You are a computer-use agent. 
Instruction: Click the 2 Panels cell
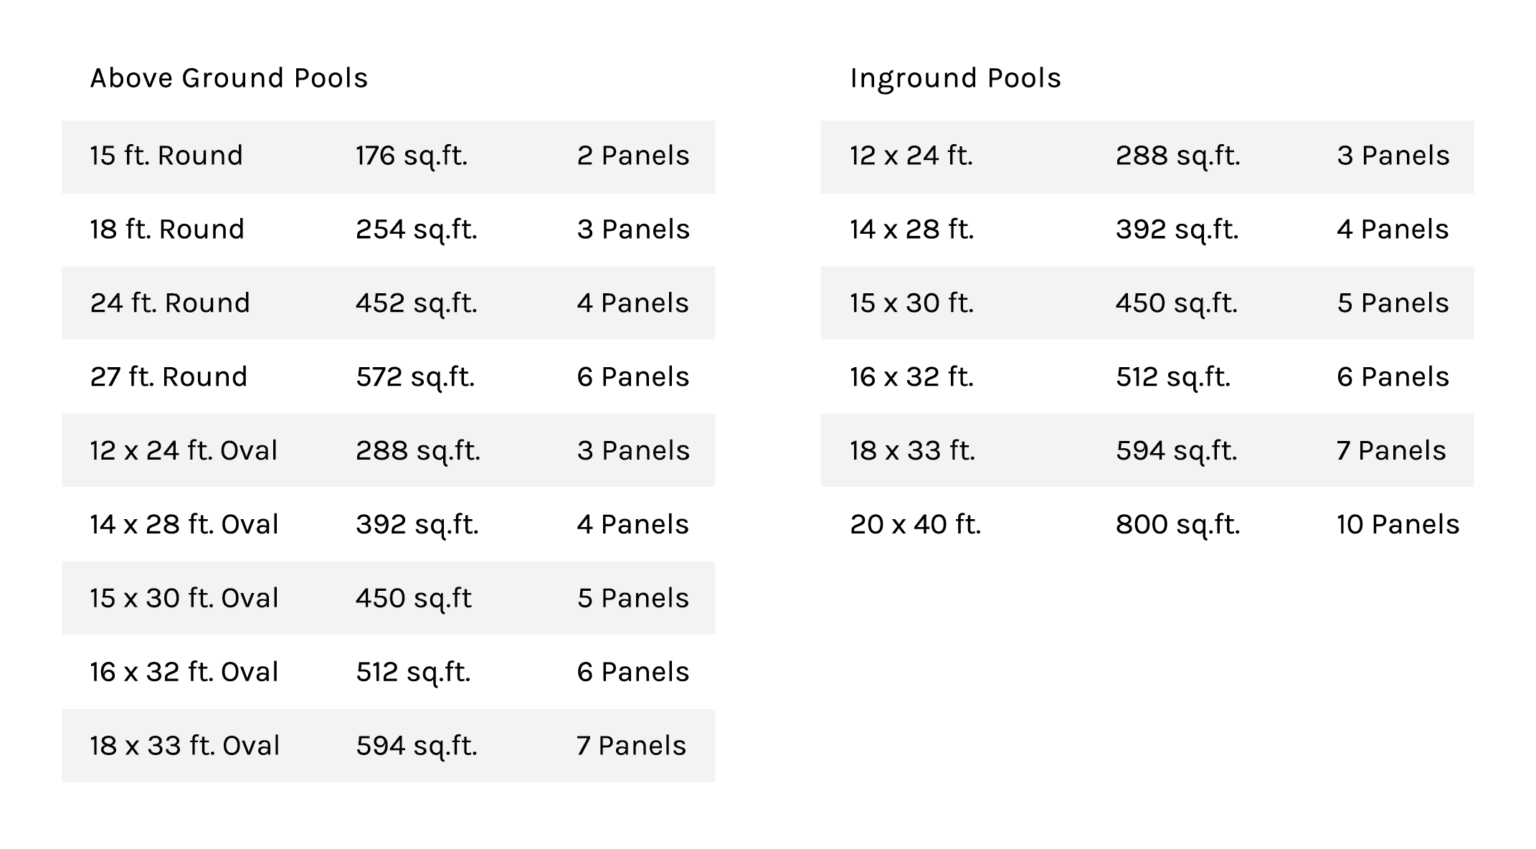[633, 156]
